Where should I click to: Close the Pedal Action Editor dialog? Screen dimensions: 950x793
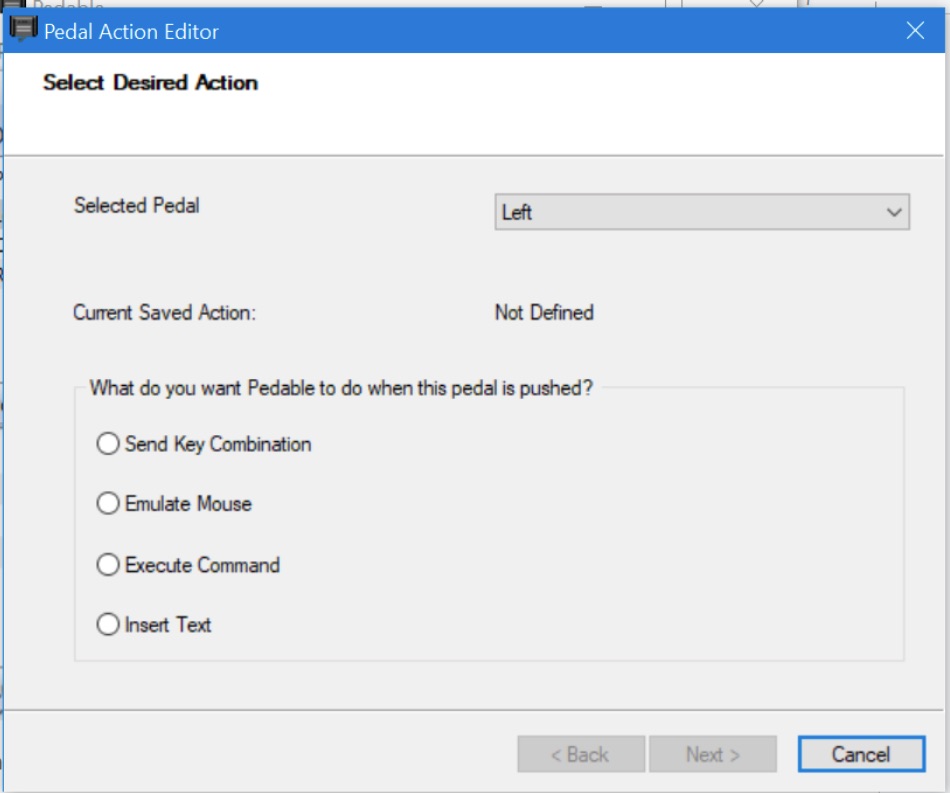pyautogui.click(x=914, y=31)
